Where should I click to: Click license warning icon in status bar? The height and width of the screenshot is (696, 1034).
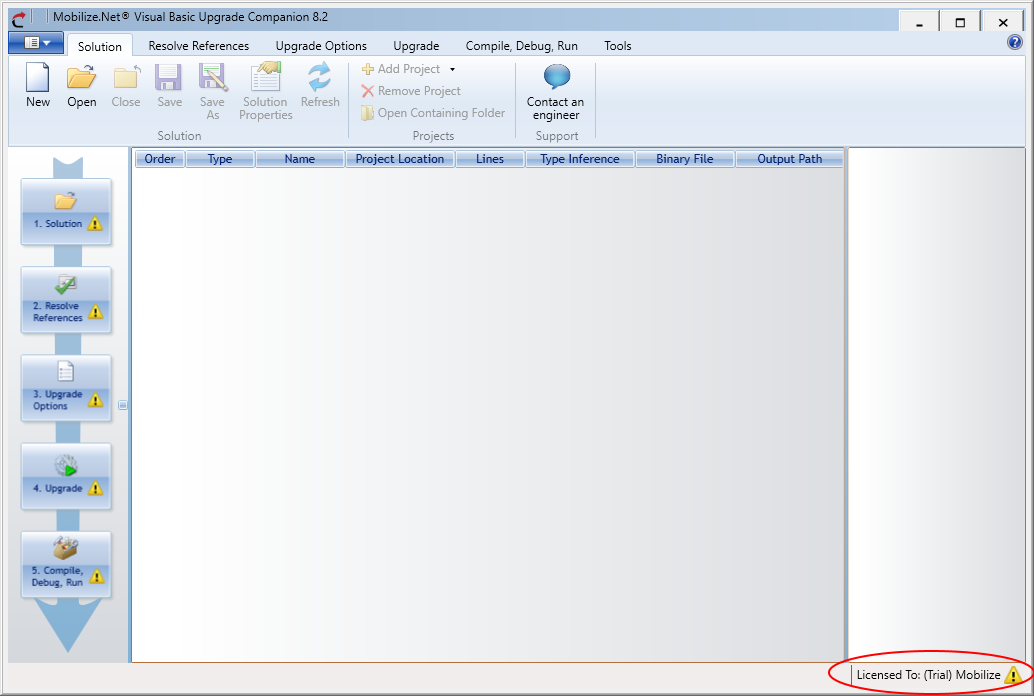click(x=1013, y=675)
